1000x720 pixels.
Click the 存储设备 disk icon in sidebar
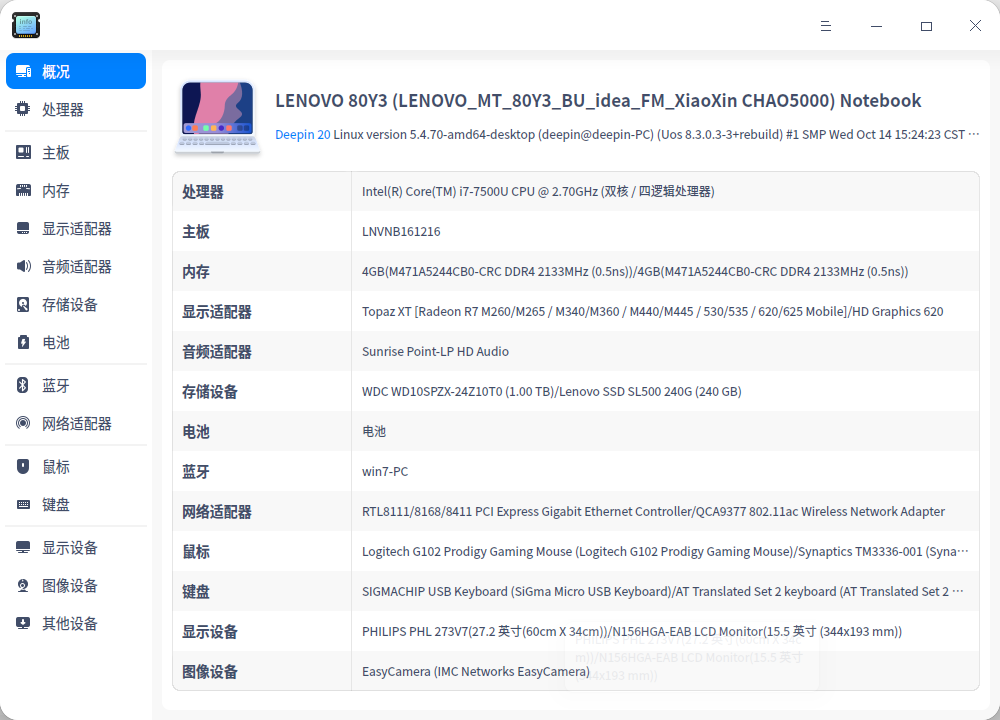[x=23, y=304]
